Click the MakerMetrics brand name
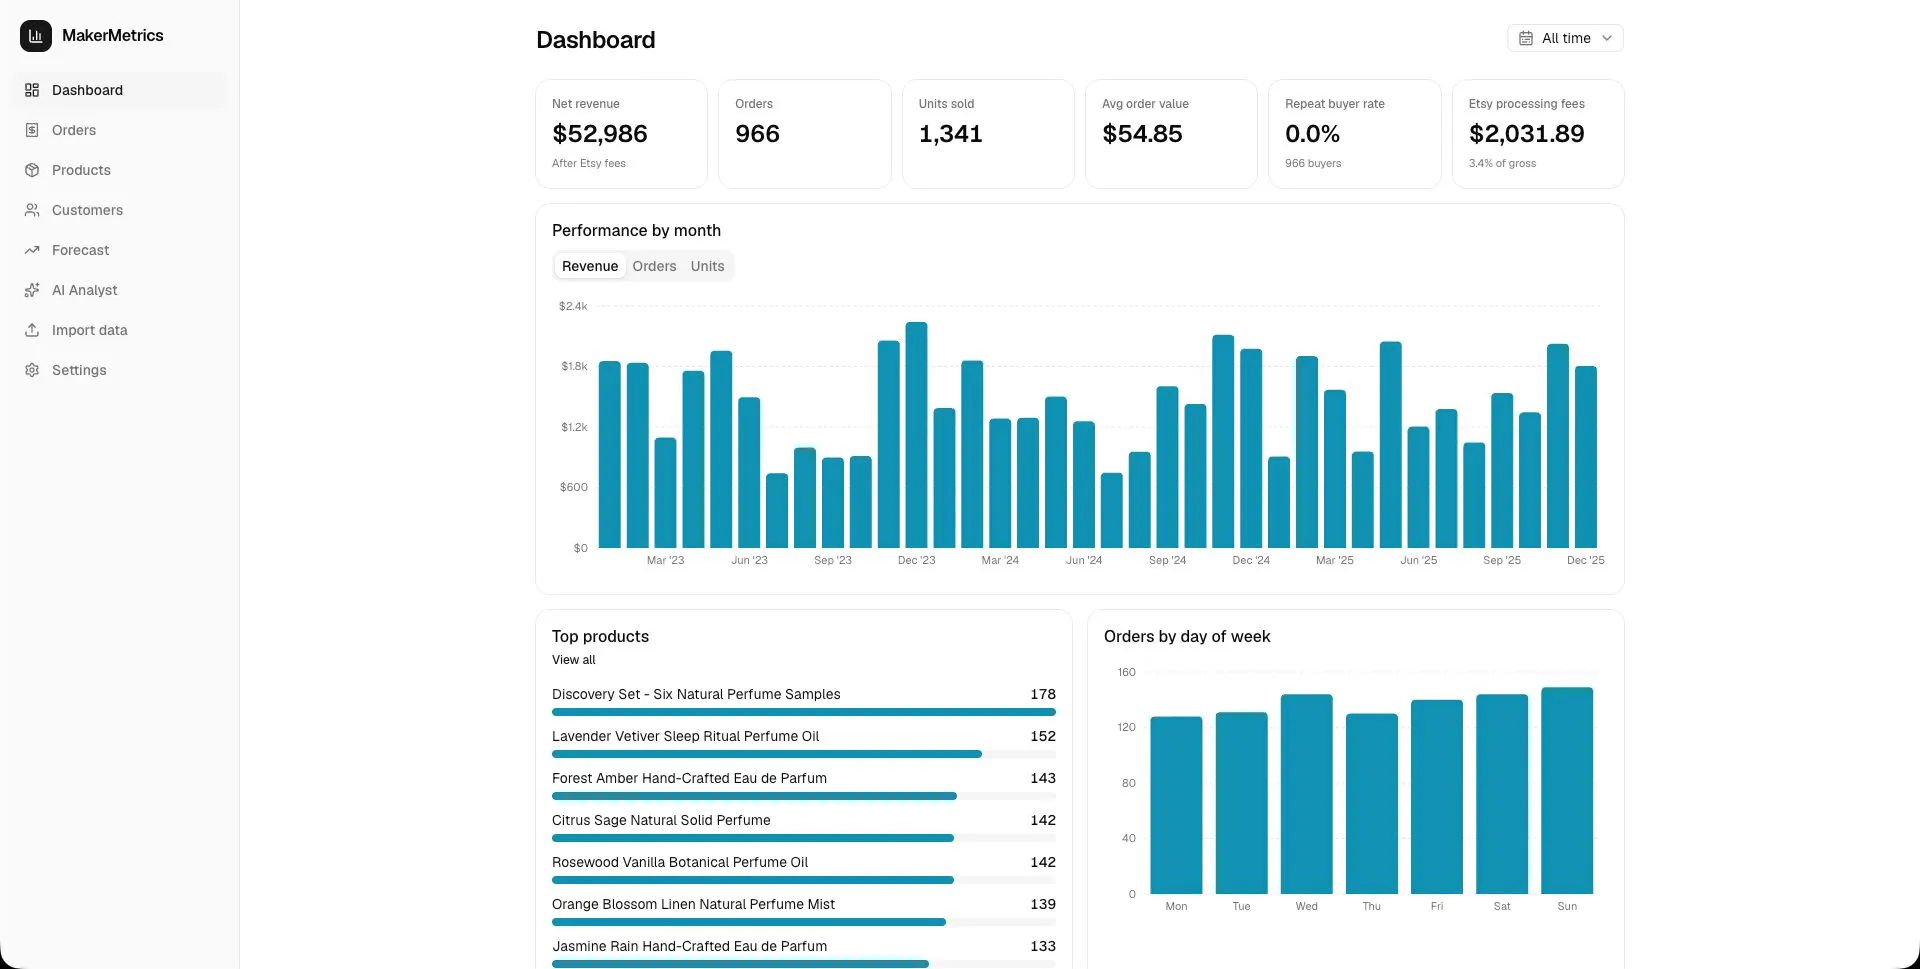This screenshot has width=1920, height=969. [x=113, y=36]
